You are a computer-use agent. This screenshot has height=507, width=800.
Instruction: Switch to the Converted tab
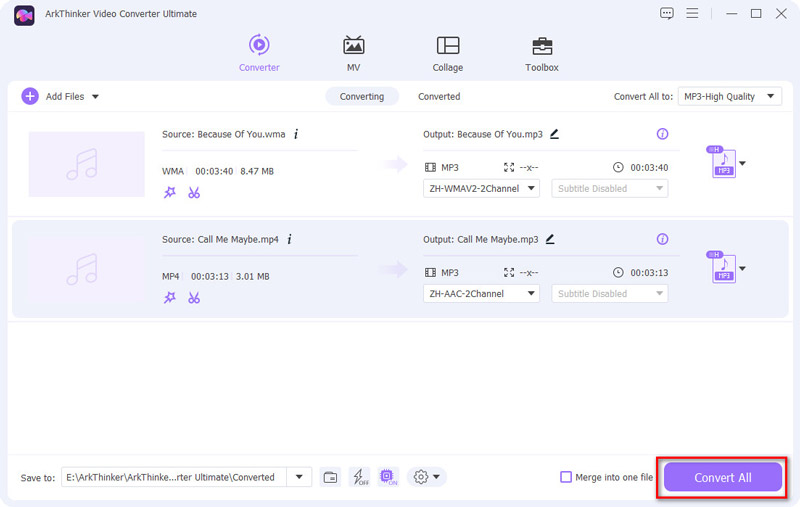coord(439,96)
